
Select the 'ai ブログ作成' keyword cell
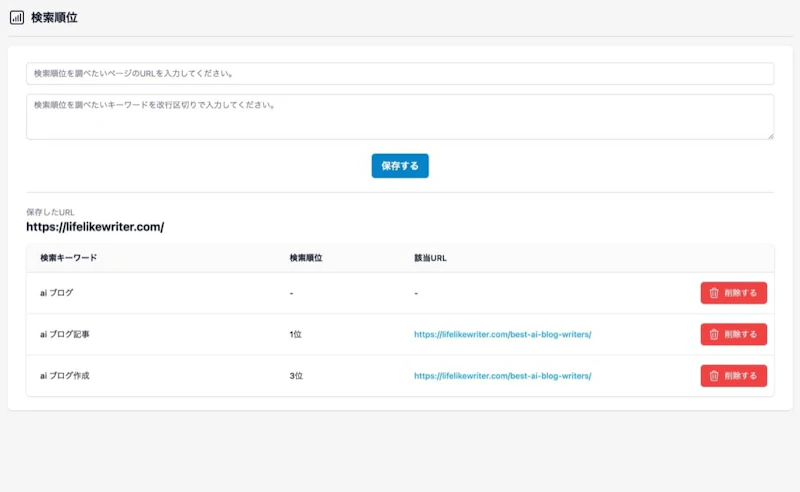tap(65, 376)
